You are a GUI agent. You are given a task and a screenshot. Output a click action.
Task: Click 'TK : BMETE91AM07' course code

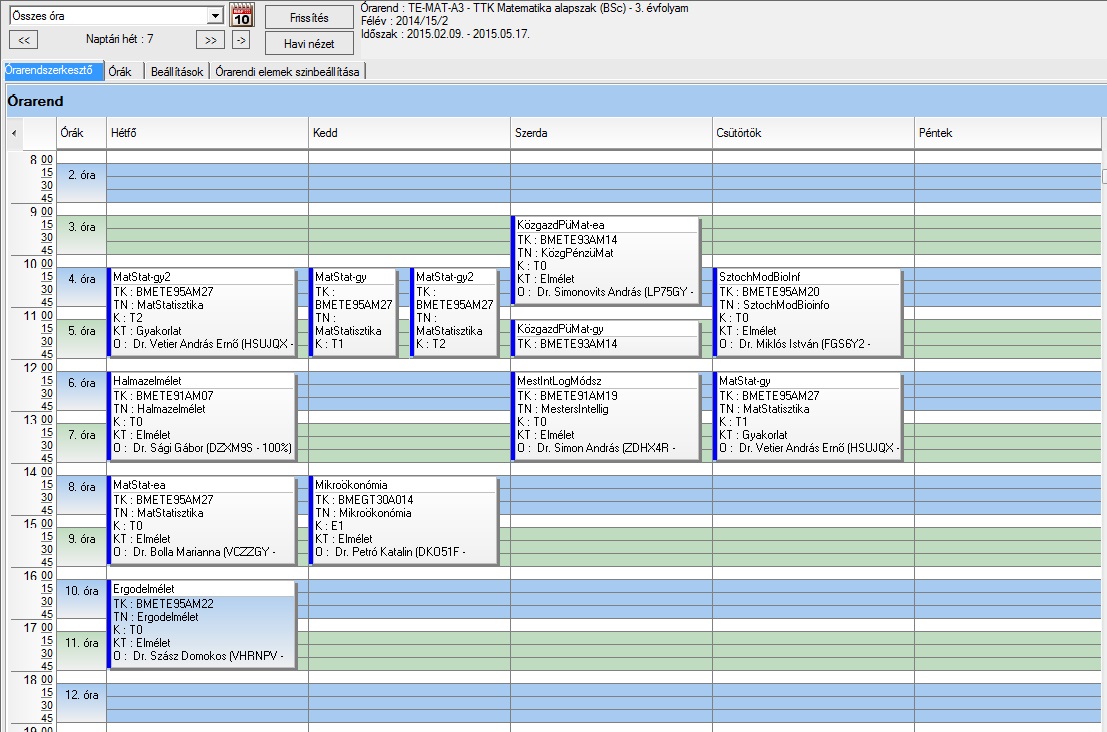click(x=163, y=396)
